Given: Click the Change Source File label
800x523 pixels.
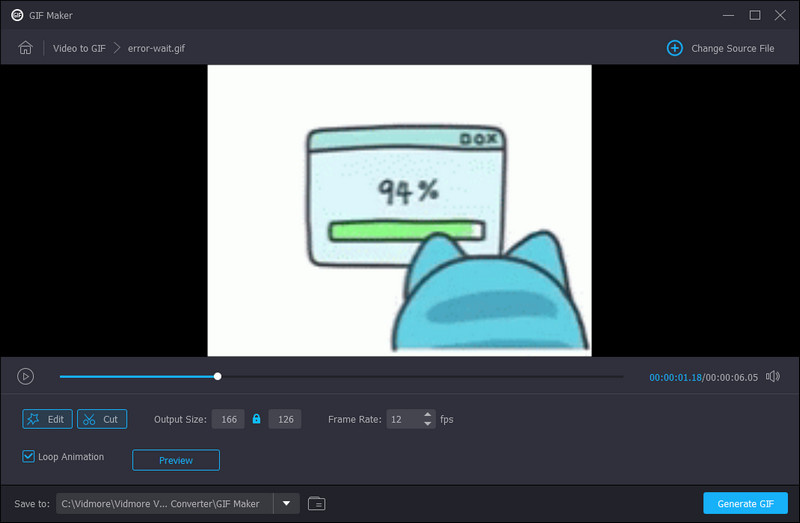Looking at the screenshot, I should (x=733, y=48).
